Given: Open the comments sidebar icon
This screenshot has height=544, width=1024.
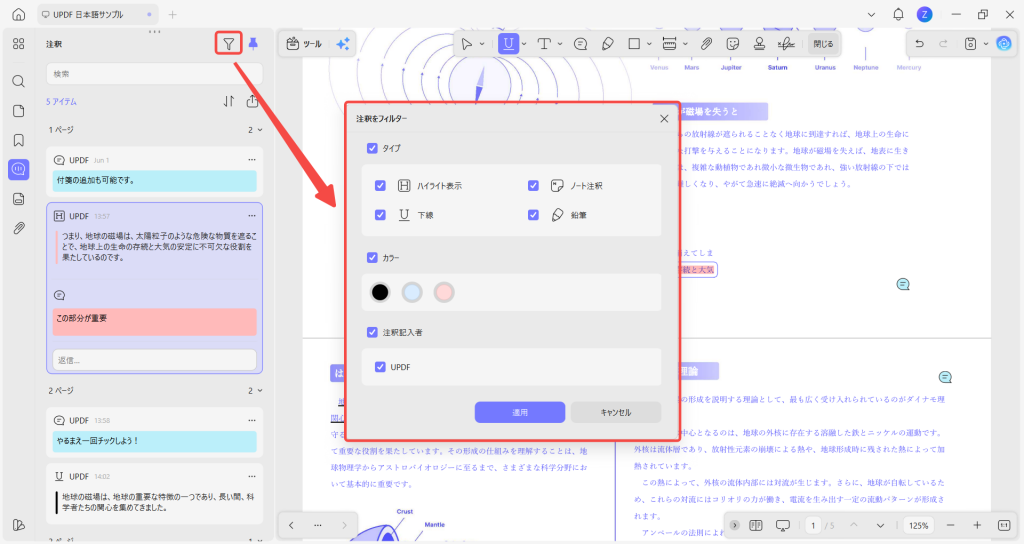Looking at the screenshot, I should pos(18,169).
